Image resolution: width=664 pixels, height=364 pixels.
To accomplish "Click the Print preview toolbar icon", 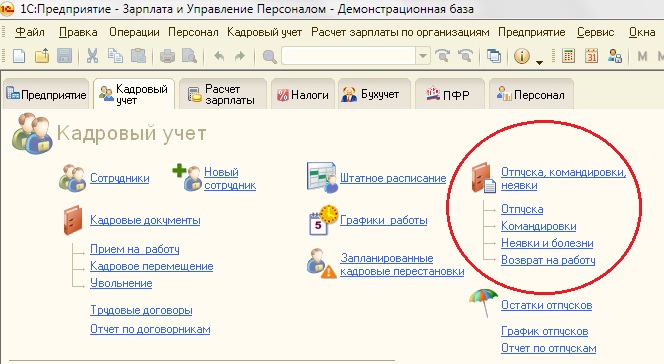I will click(x=189, y=56).
